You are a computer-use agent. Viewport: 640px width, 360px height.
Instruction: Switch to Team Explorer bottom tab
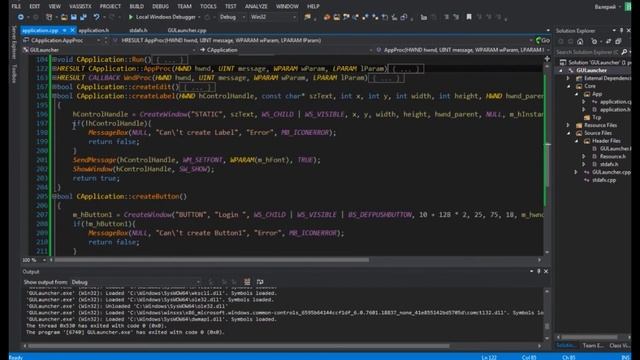pyautogui.click(x=593, y=346)
